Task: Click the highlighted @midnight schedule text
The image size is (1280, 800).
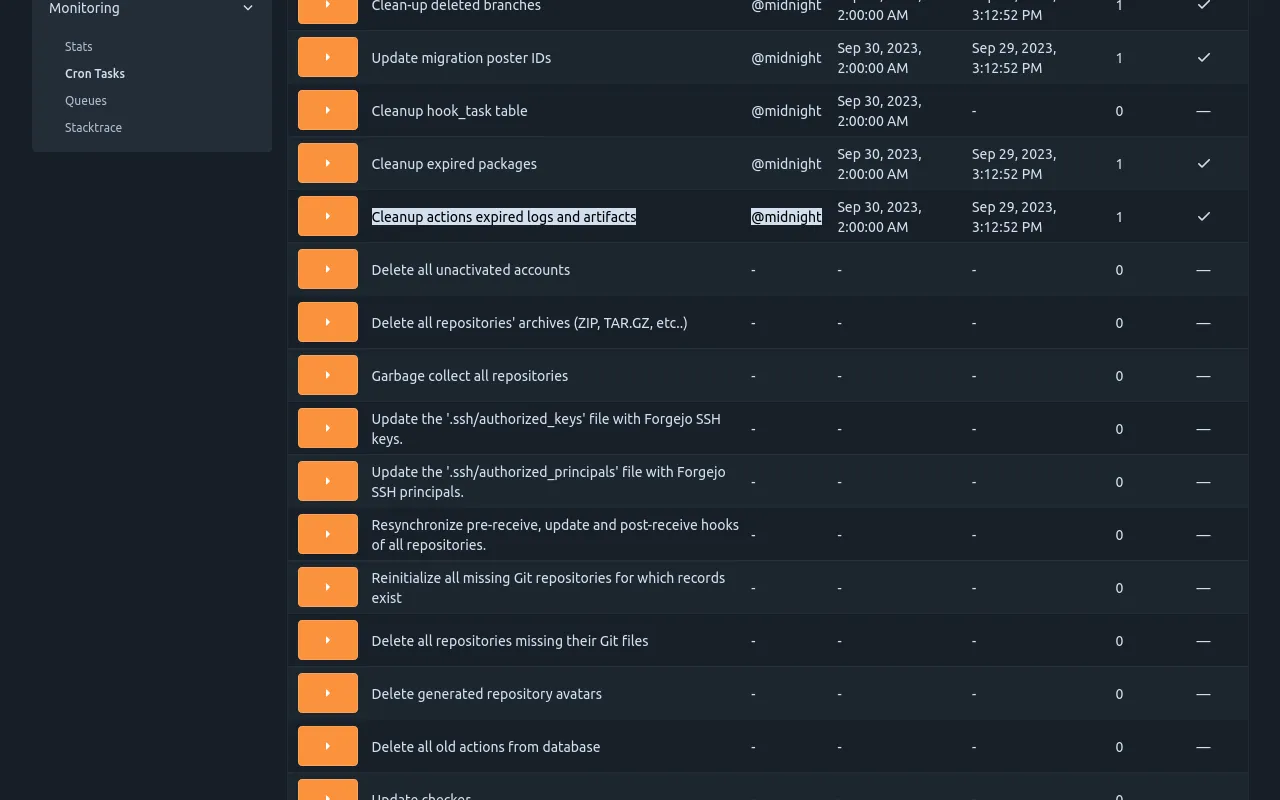Action: [x=786, y=216]
